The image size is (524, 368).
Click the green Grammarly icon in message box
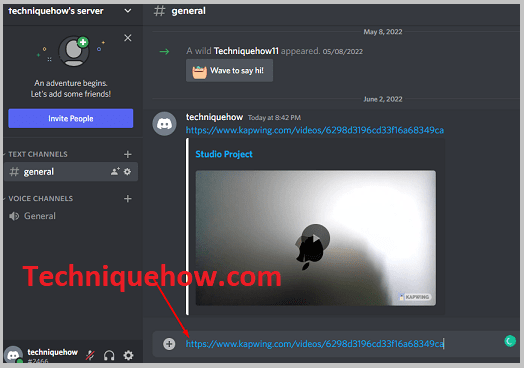pos(510,341)
